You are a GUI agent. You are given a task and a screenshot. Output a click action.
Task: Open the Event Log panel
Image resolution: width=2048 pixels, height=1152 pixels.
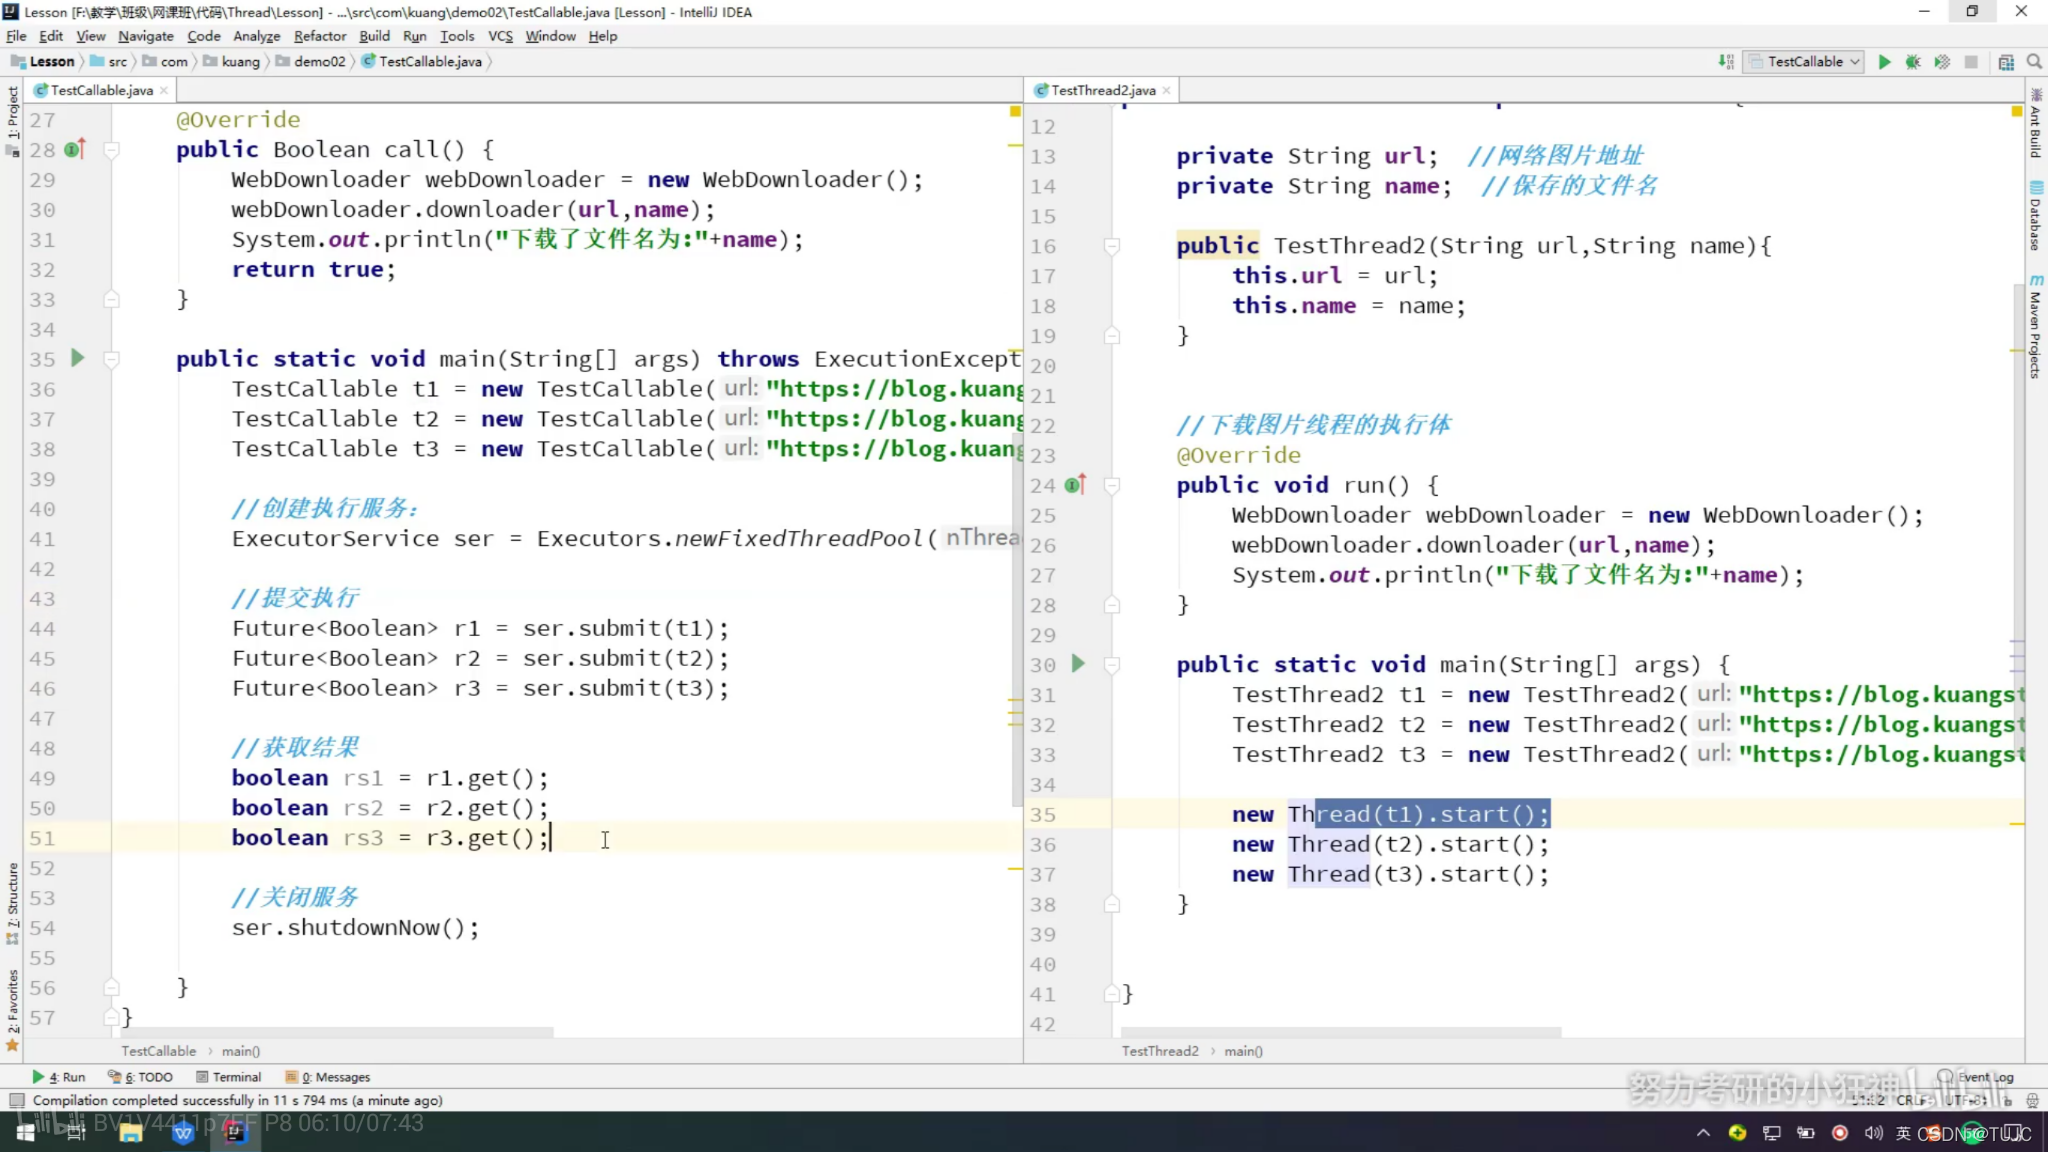point(1976,1077)
